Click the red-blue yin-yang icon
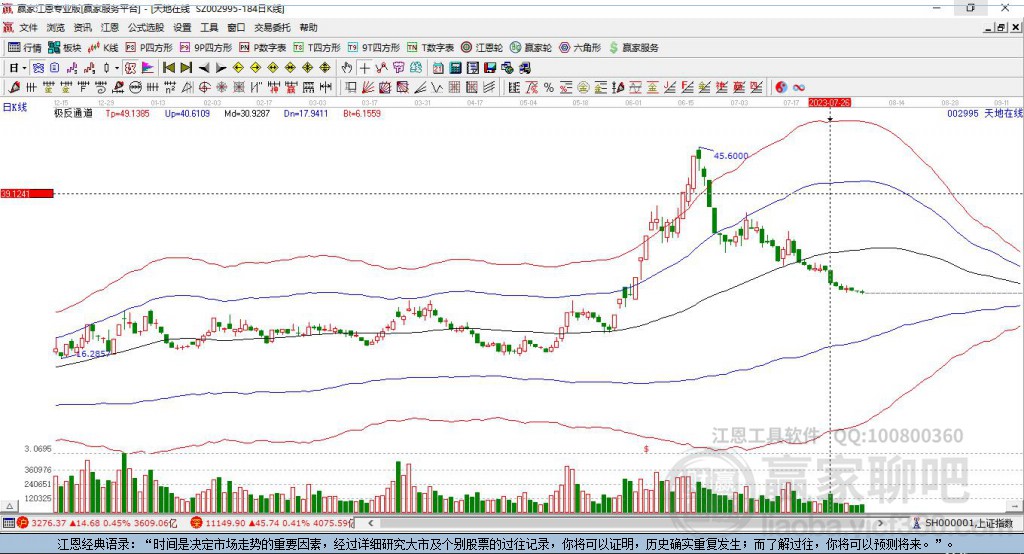The height and width of the screenshot is (554, 1024). [781, 88]
